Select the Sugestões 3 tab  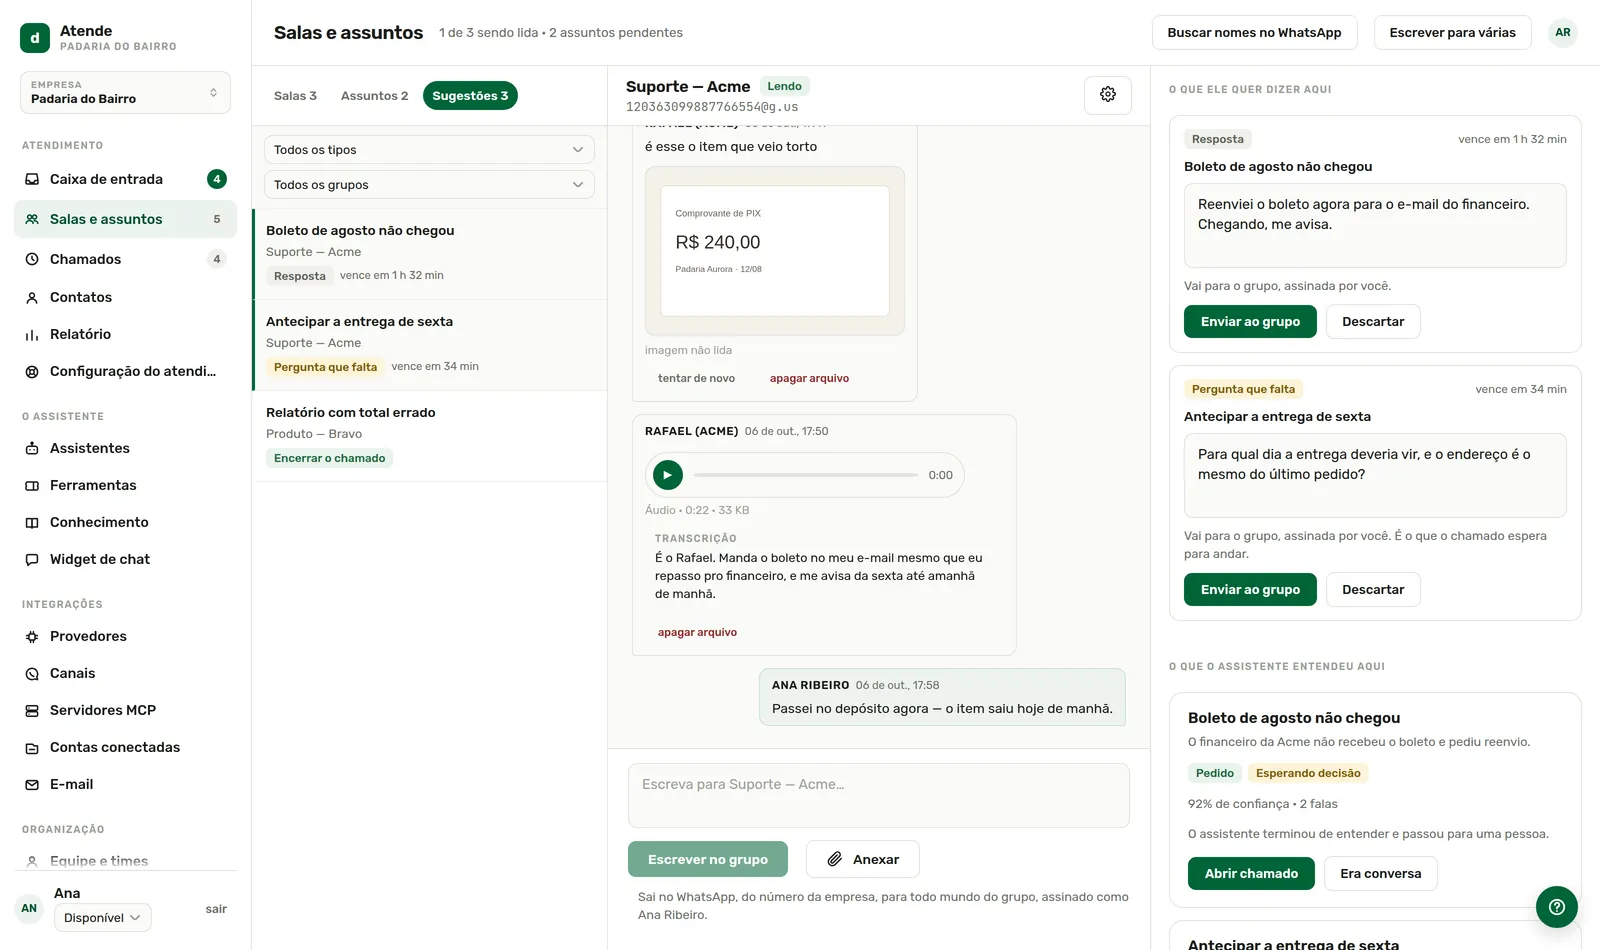coord(470,96)
